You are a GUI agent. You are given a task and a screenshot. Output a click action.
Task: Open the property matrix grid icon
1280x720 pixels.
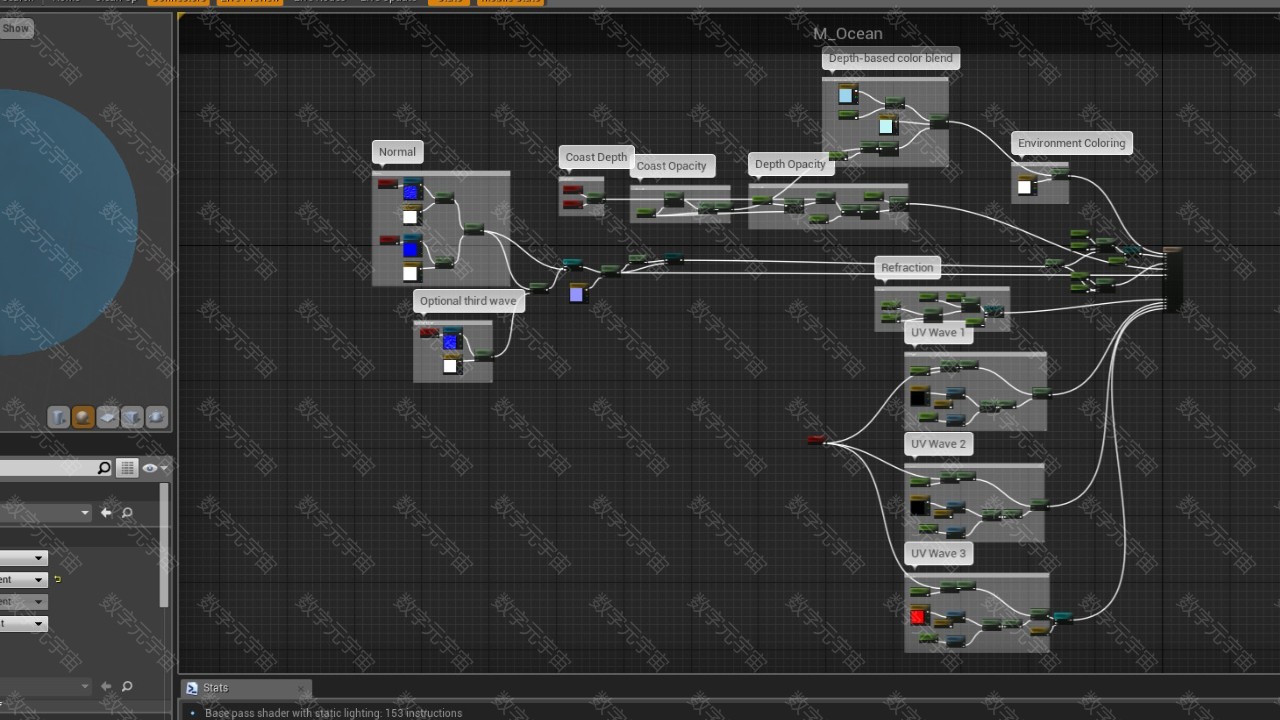pyautogui.click(x=127, y=468)
